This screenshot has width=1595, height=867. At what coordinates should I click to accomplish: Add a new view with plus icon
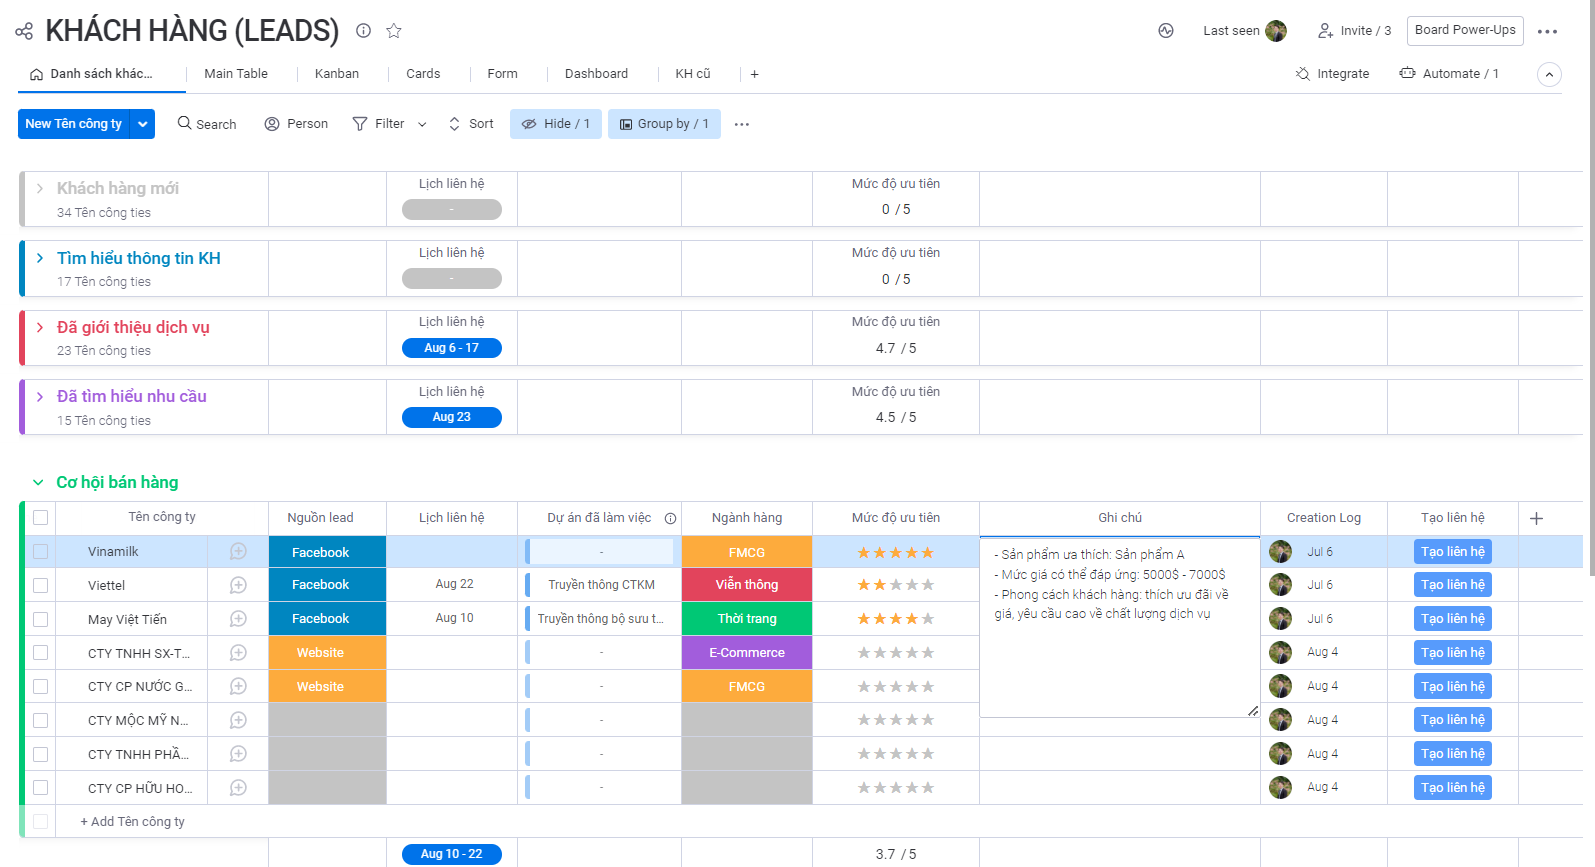pos(754,74)
